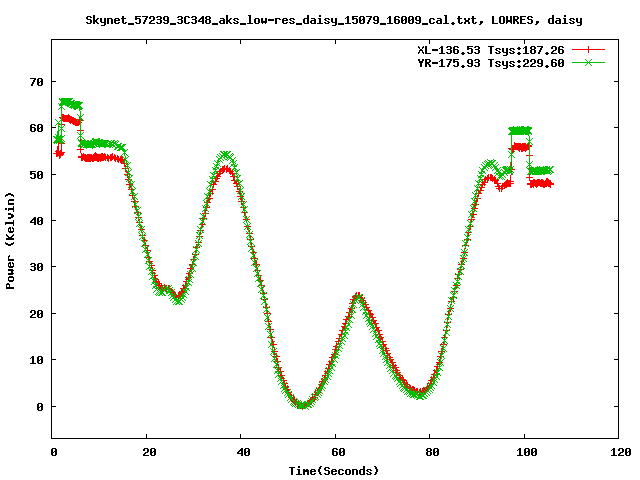This screenshot has width=640, height=480.
Task: Click the green curve peak near 37 seconds
Action: tap(226, 156)
